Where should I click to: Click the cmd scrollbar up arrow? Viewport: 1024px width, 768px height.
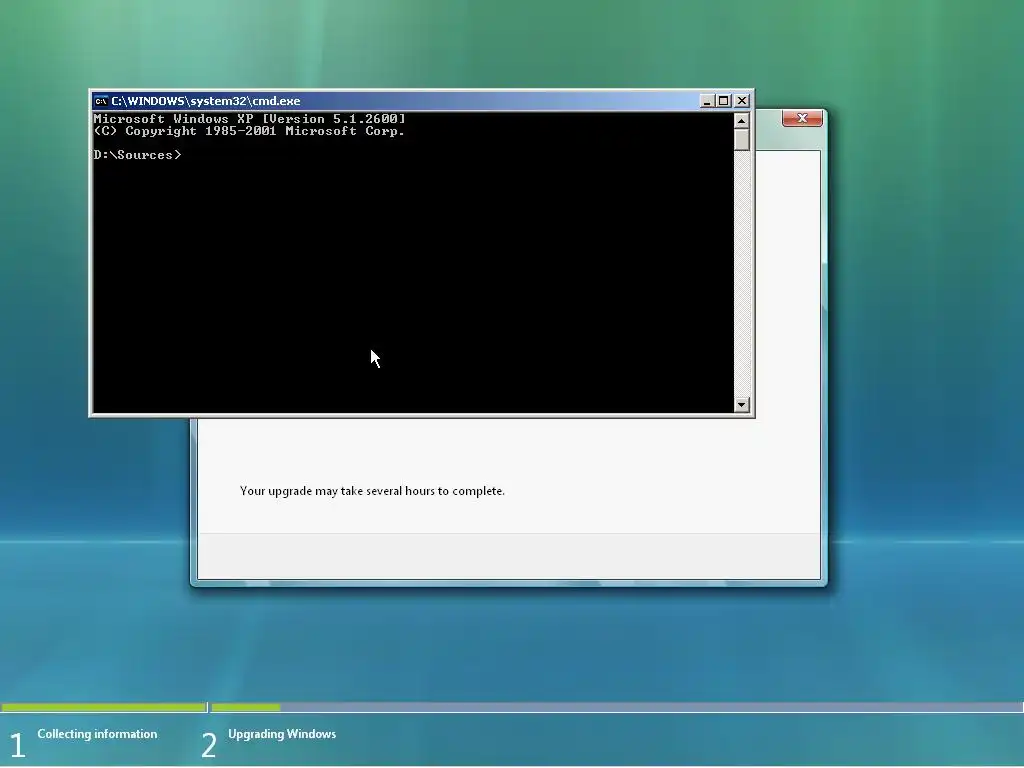741,121
